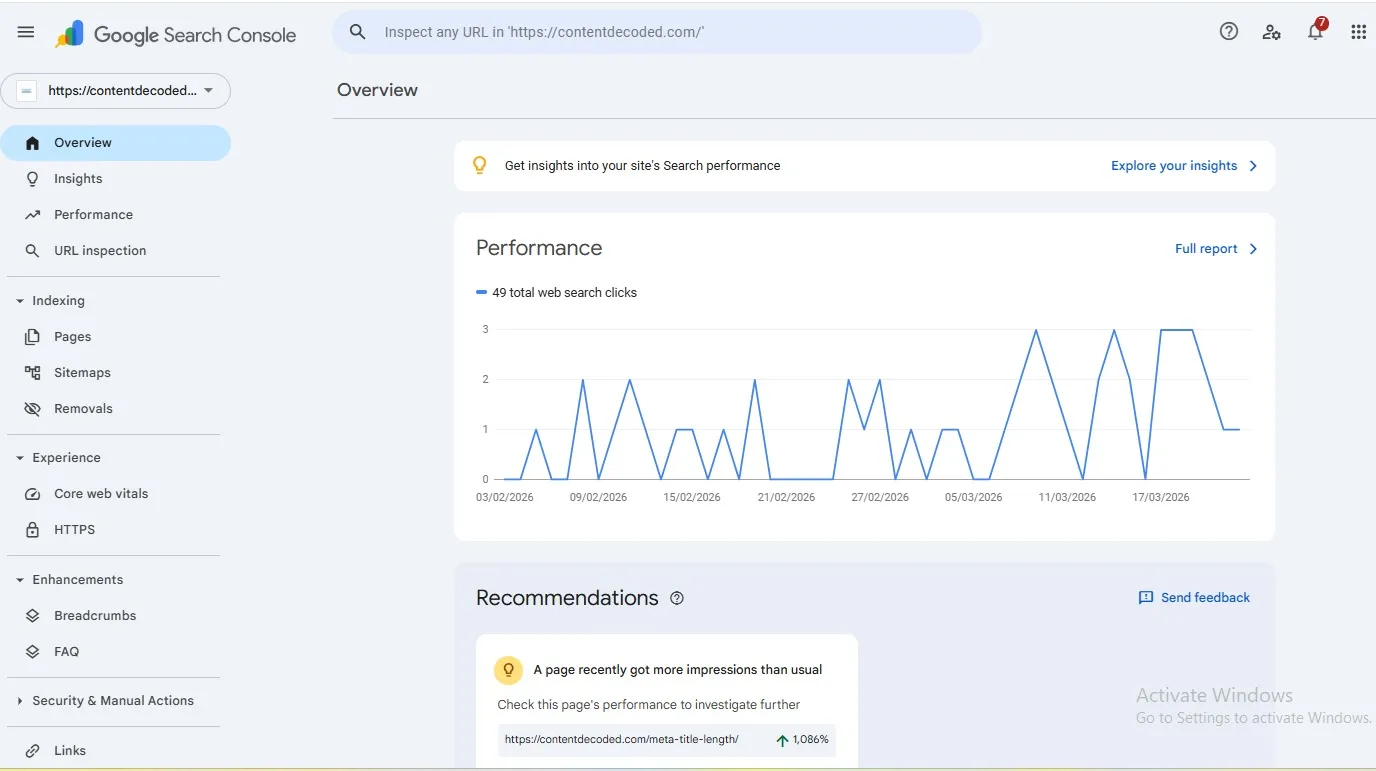View the FAQ enhancement report
Image resolution: width=1376 pixels, height=771 pixels.
click(x=66, y=651)
